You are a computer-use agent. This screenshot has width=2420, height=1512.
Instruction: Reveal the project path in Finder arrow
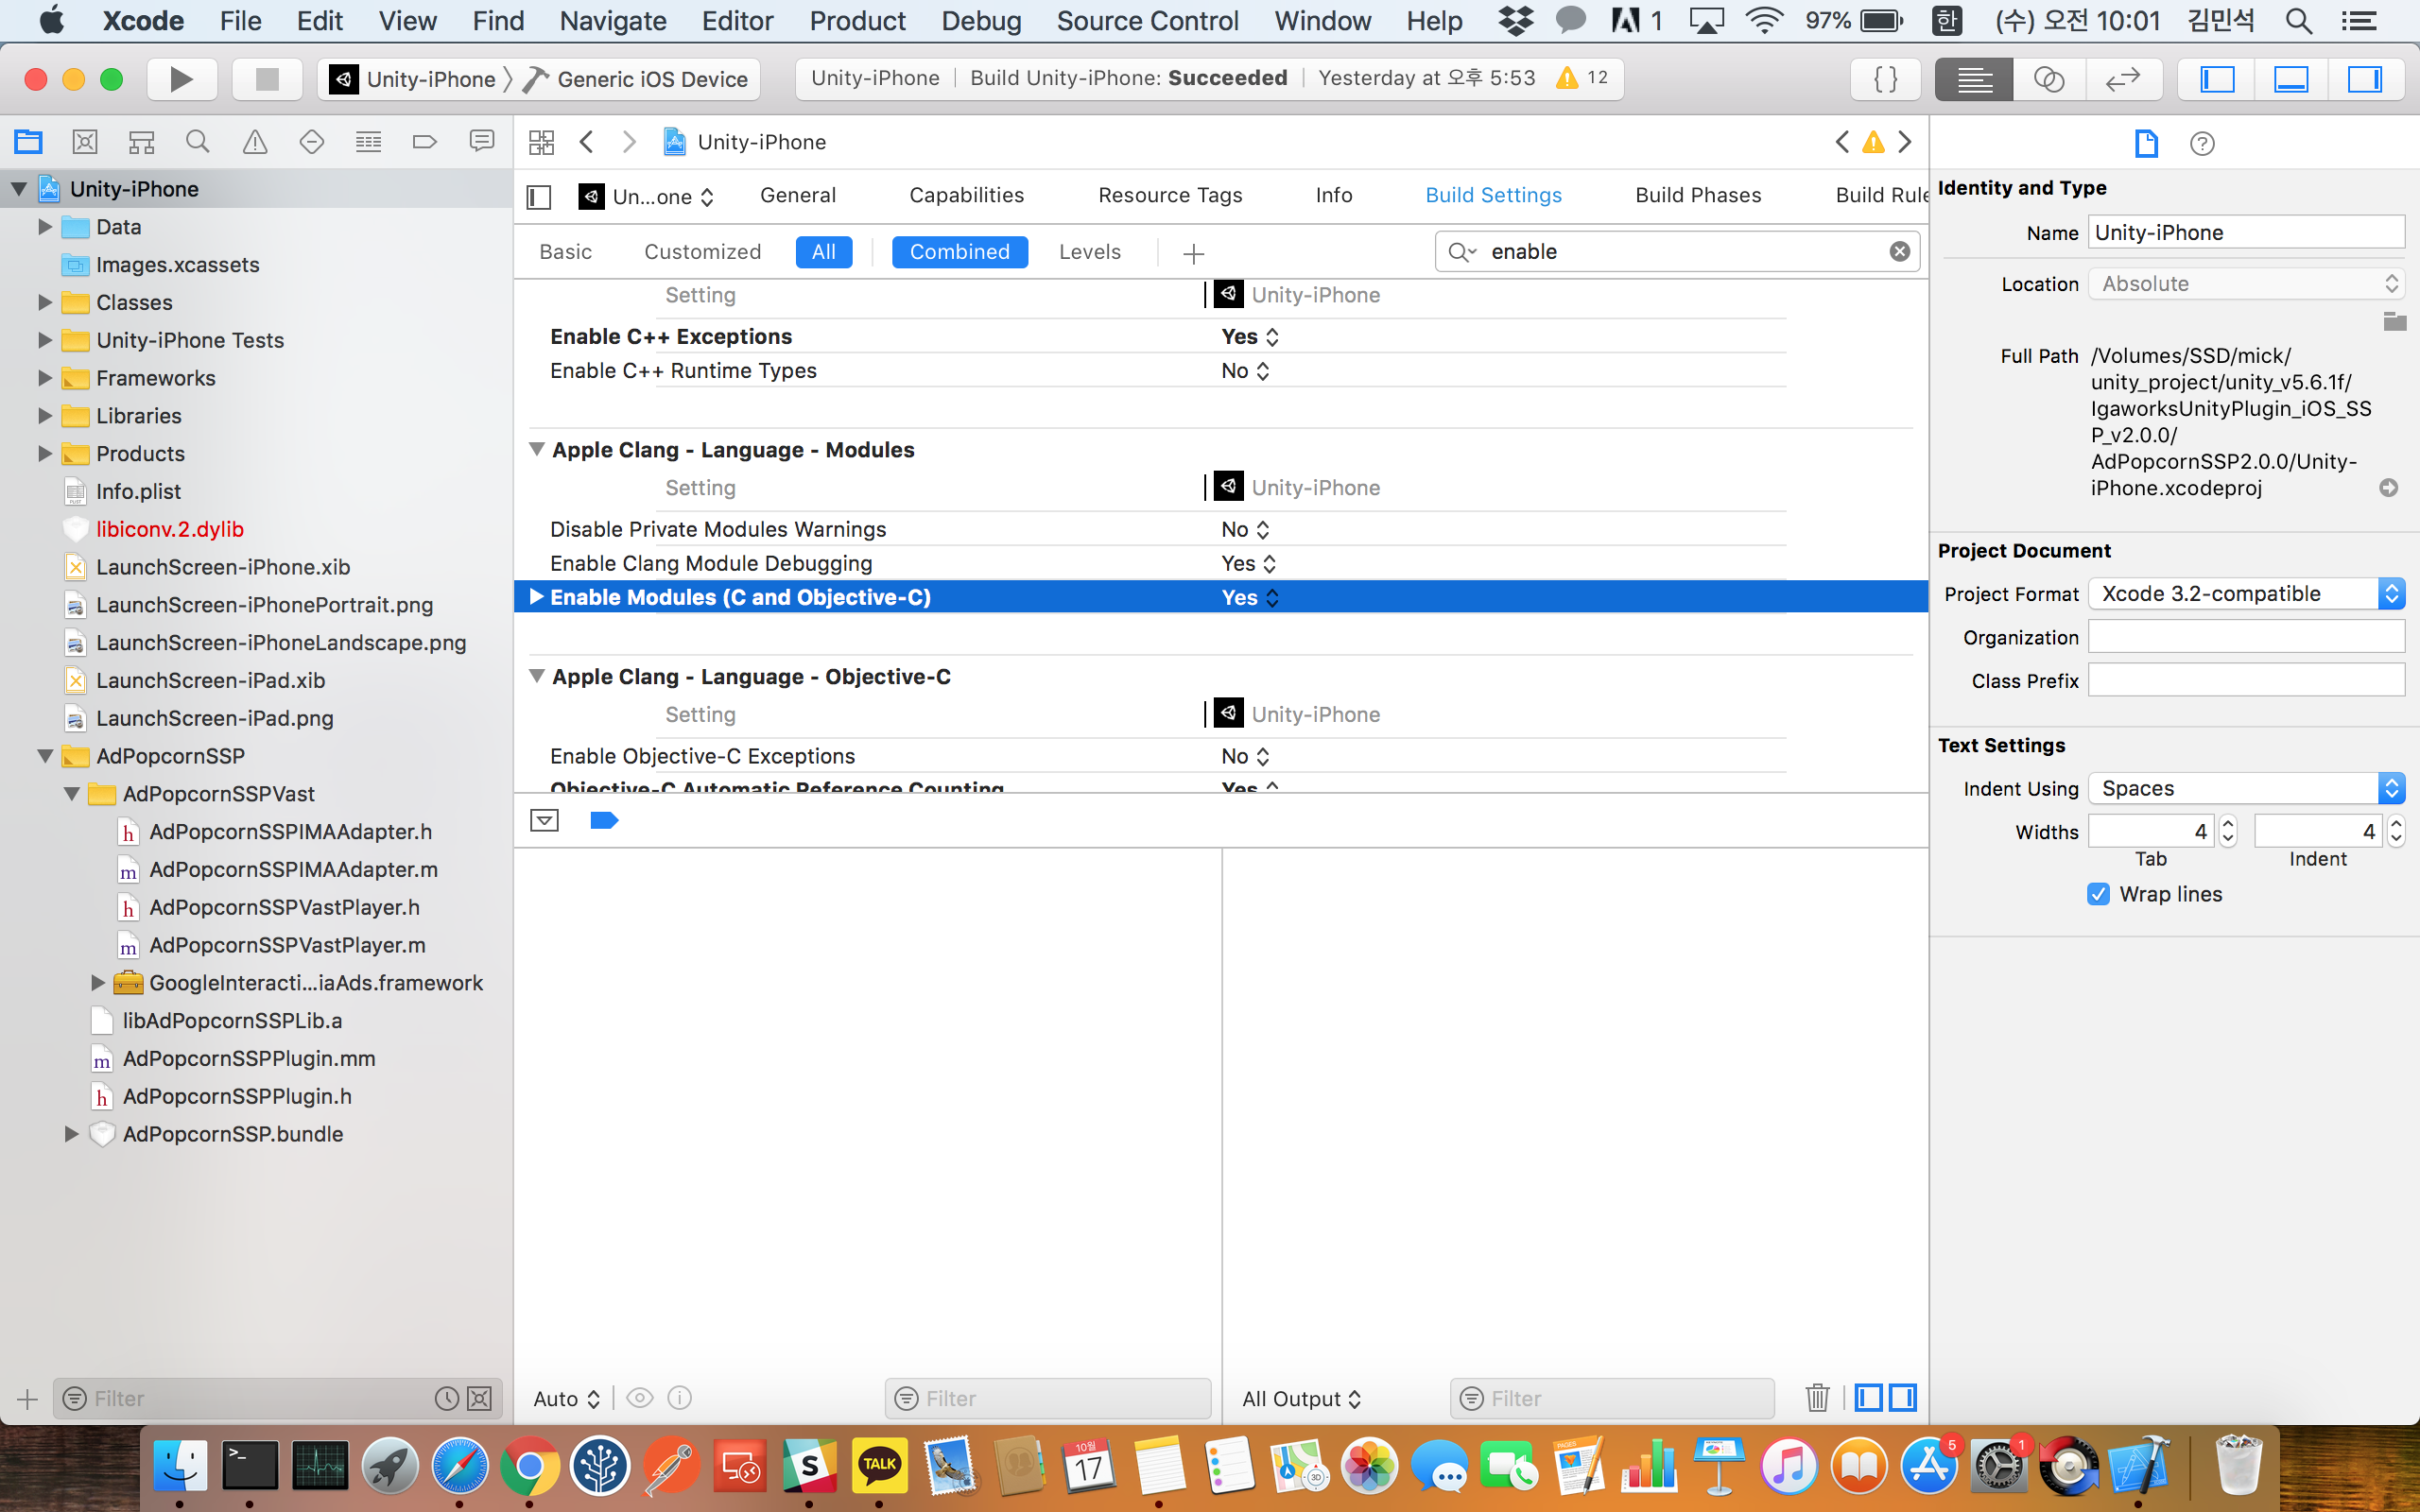tap(2389, 488)
